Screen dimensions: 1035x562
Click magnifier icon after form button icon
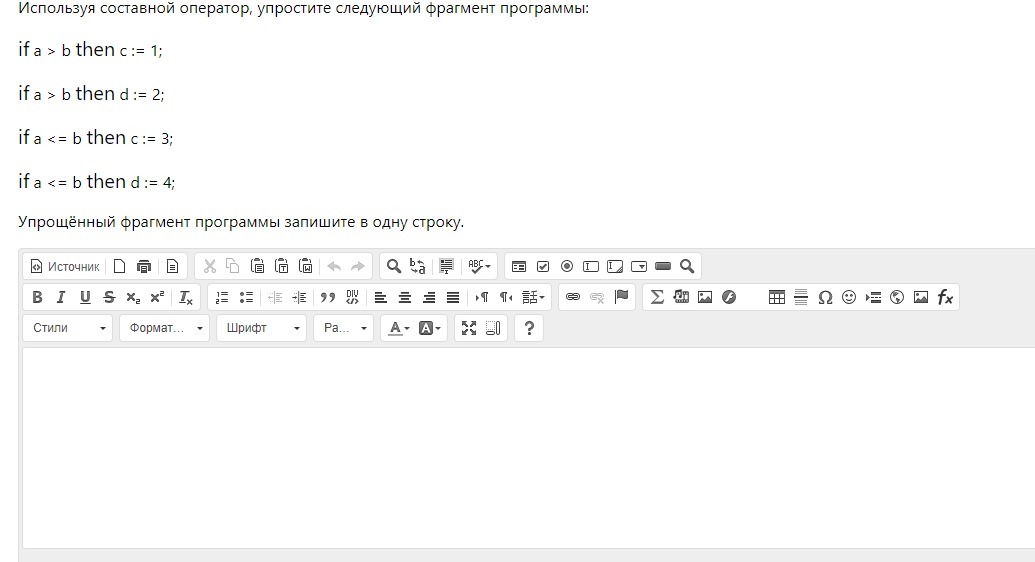point(687,266)
